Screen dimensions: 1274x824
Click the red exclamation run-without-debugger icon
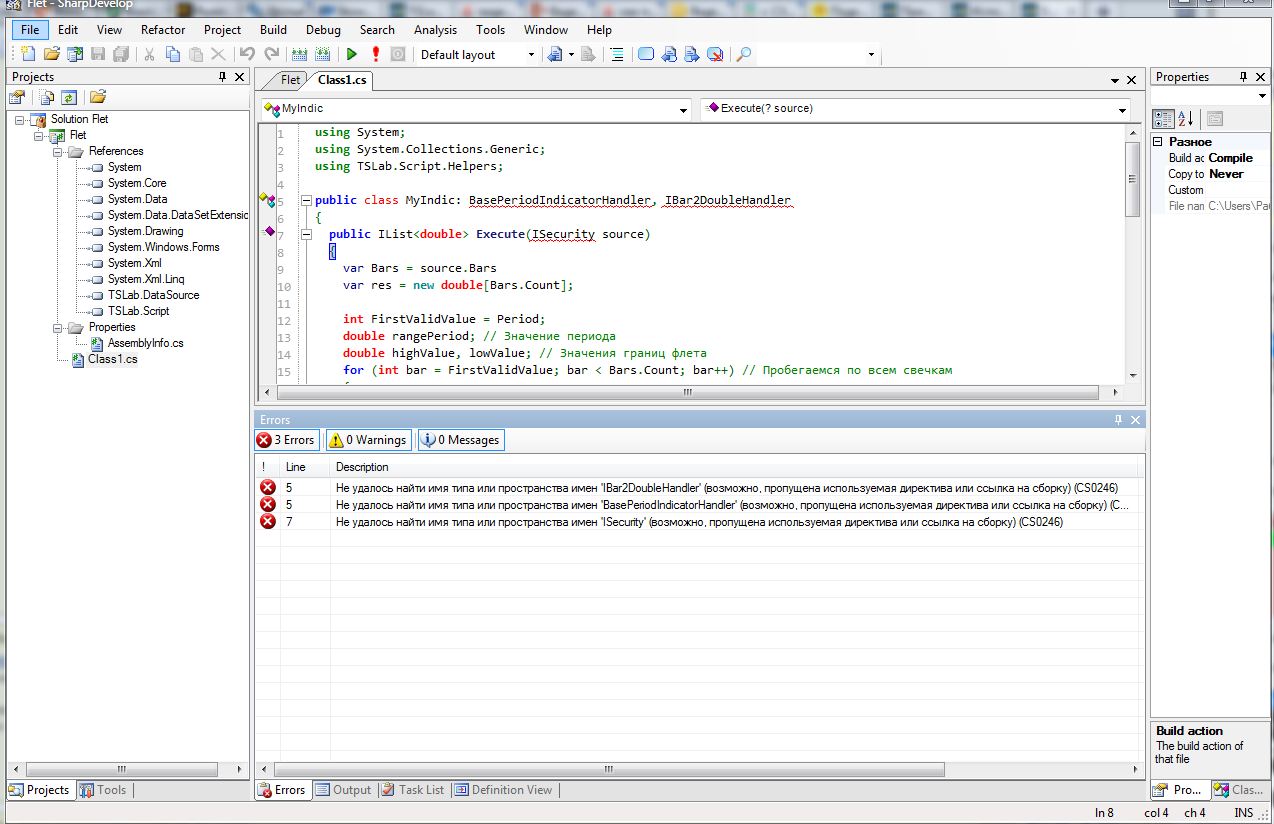375,55
